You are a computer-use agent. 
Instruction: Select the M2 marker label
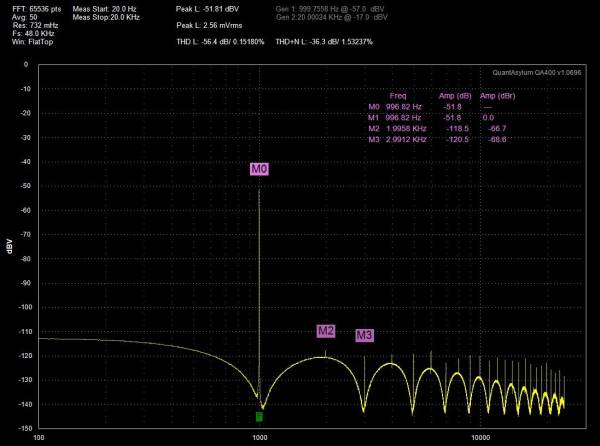click(326, 331)
